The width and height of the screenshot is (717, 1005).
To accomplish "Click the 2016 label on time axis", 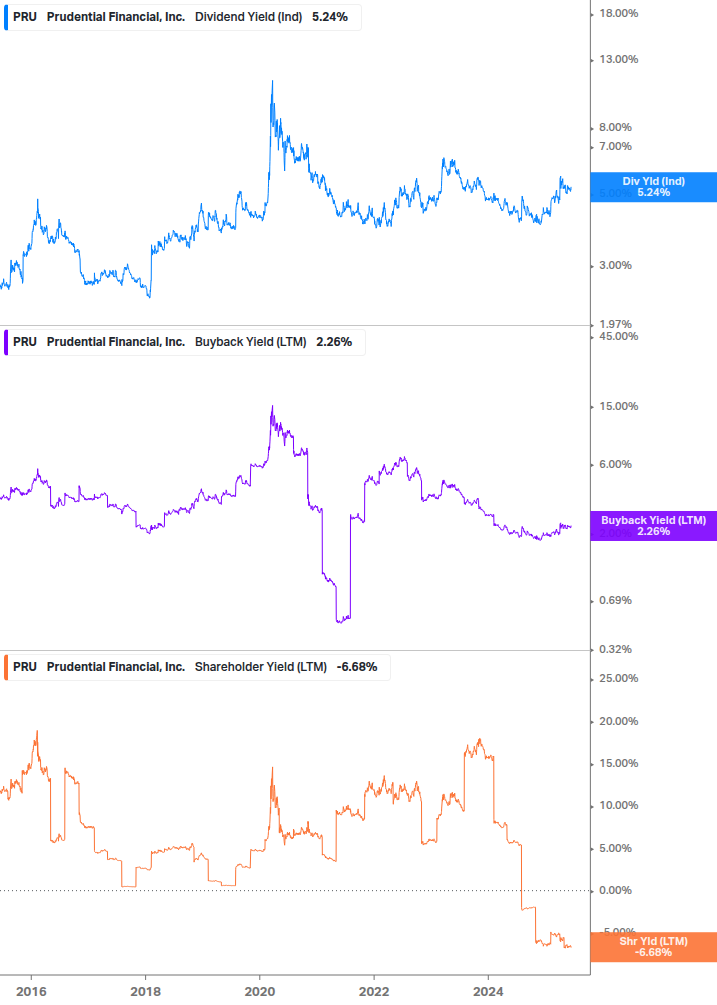I will pos(31,992).
